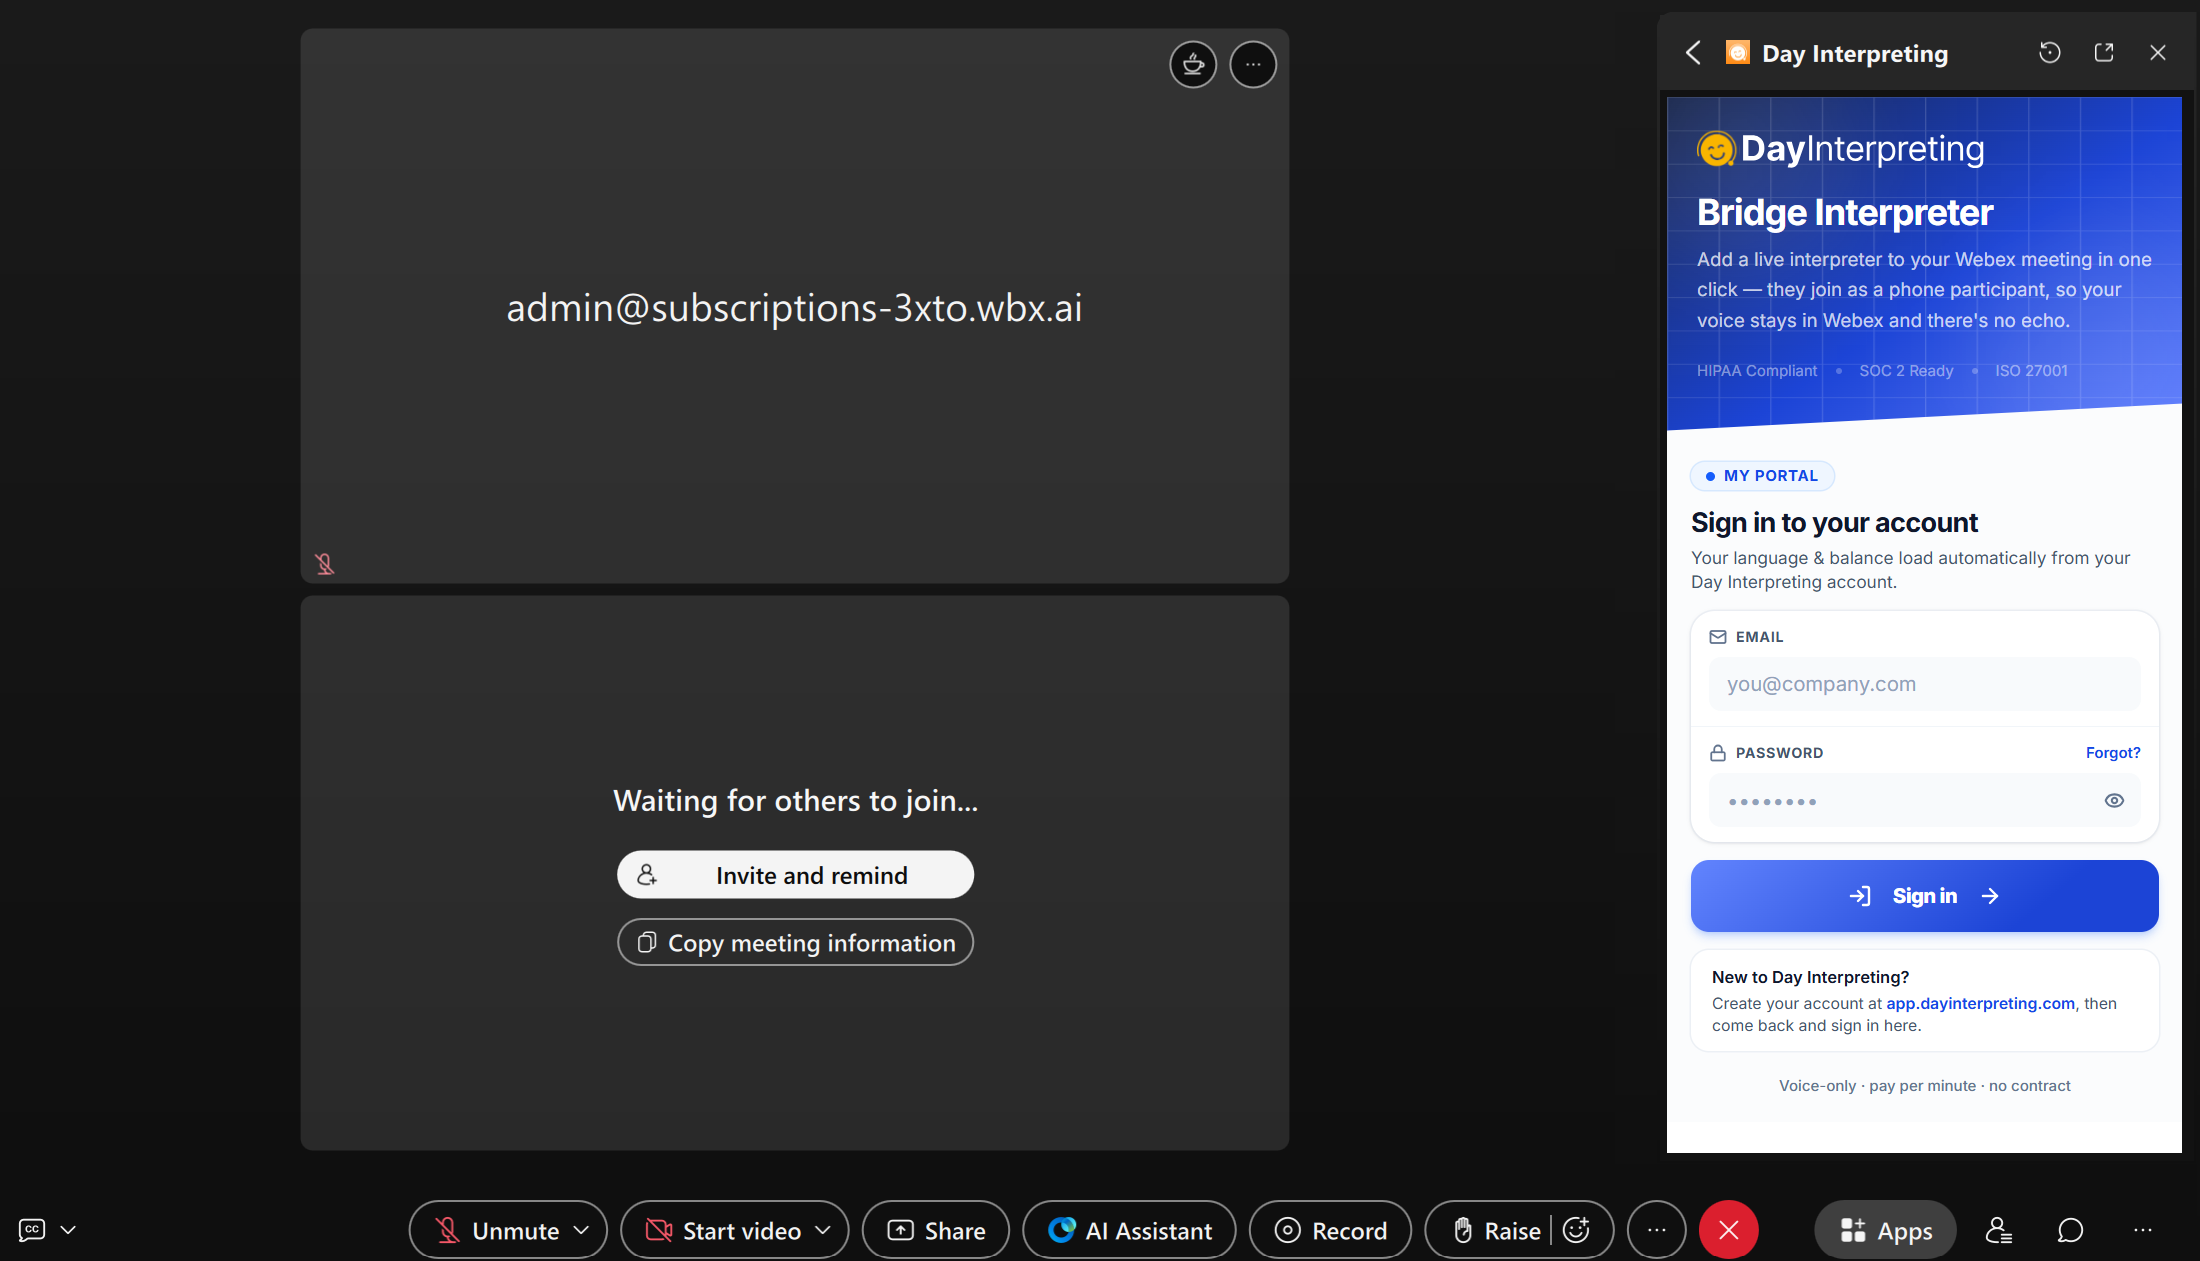Open panel options ellipsis at bottom right
Image resolution: width=2200 pixels, height=1261 pixels.
[2142, 1230]
